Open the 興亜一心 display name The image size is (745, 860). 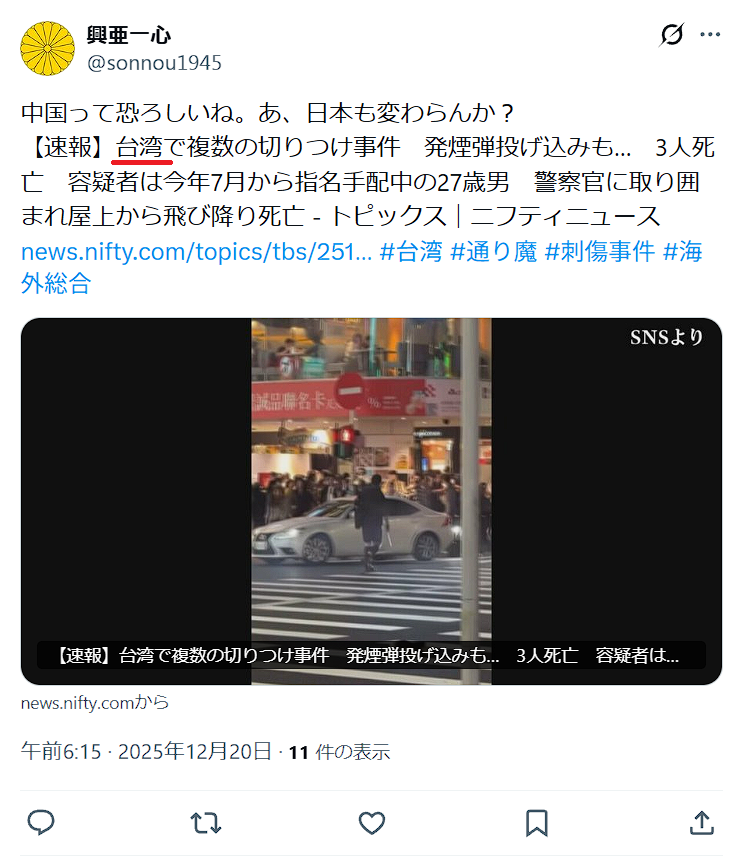pyautogui.click(x=129, y=35)
